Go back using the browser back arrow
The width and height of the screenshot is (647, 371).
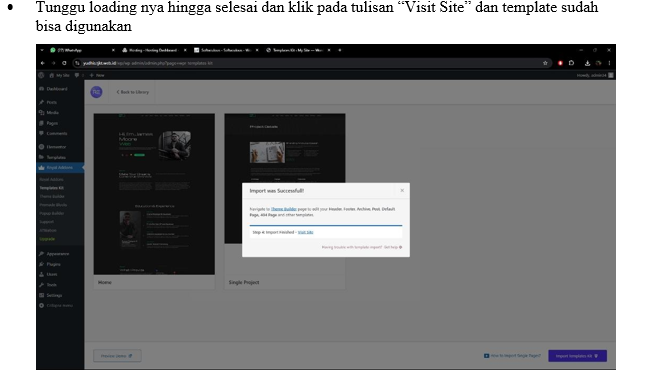[x=43, y=63]
